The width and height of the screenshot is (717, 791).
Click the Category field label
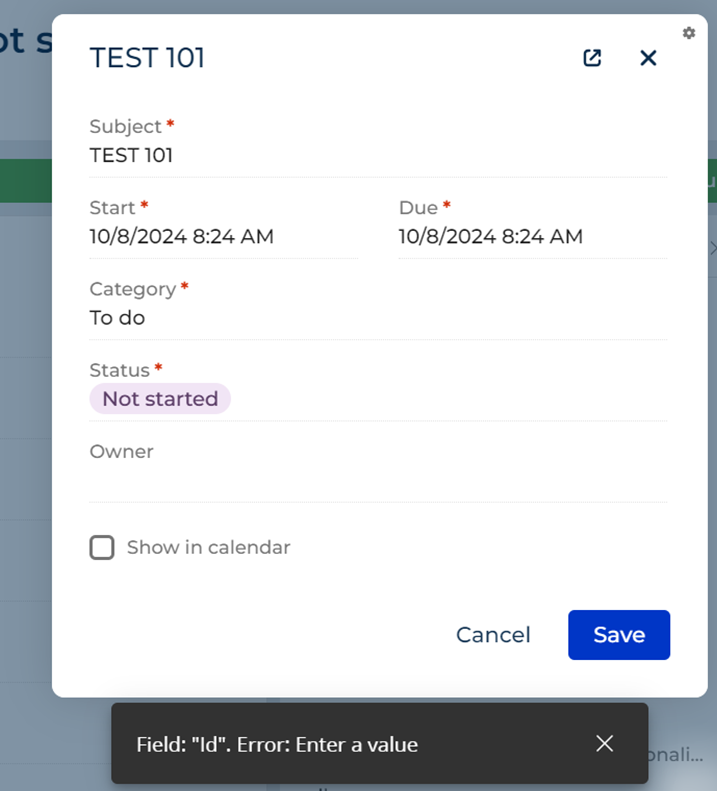[x=133, y=289]
